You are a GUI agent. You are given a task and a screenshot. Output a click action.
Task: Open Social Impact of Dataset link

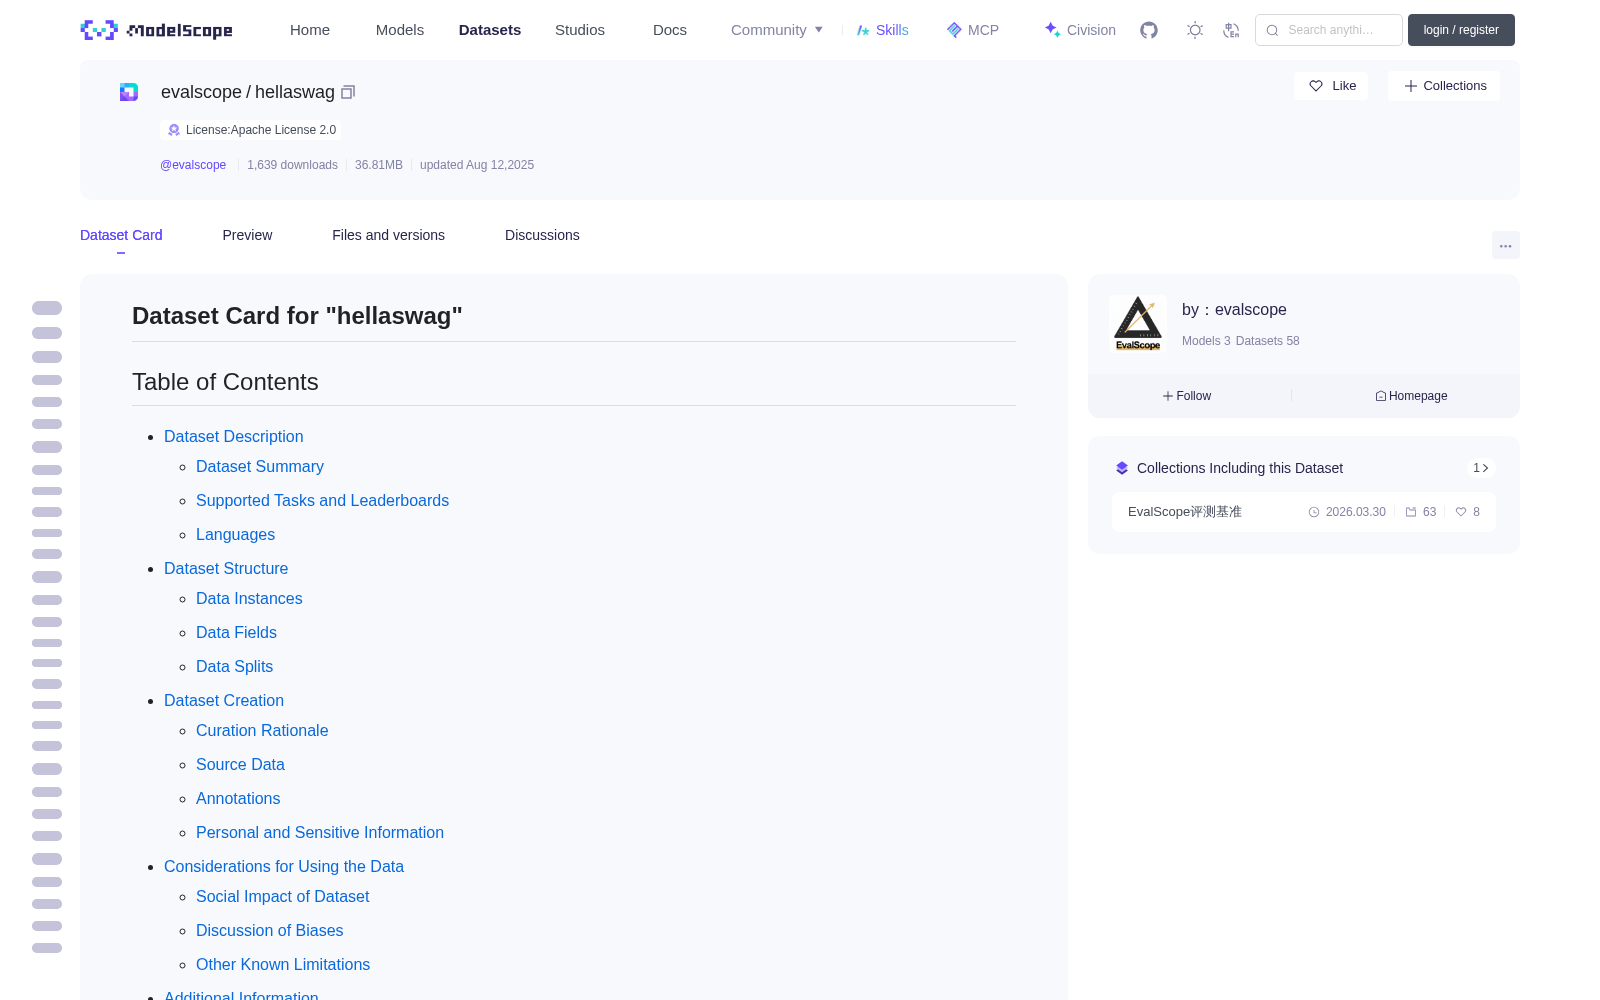[283, 896]
